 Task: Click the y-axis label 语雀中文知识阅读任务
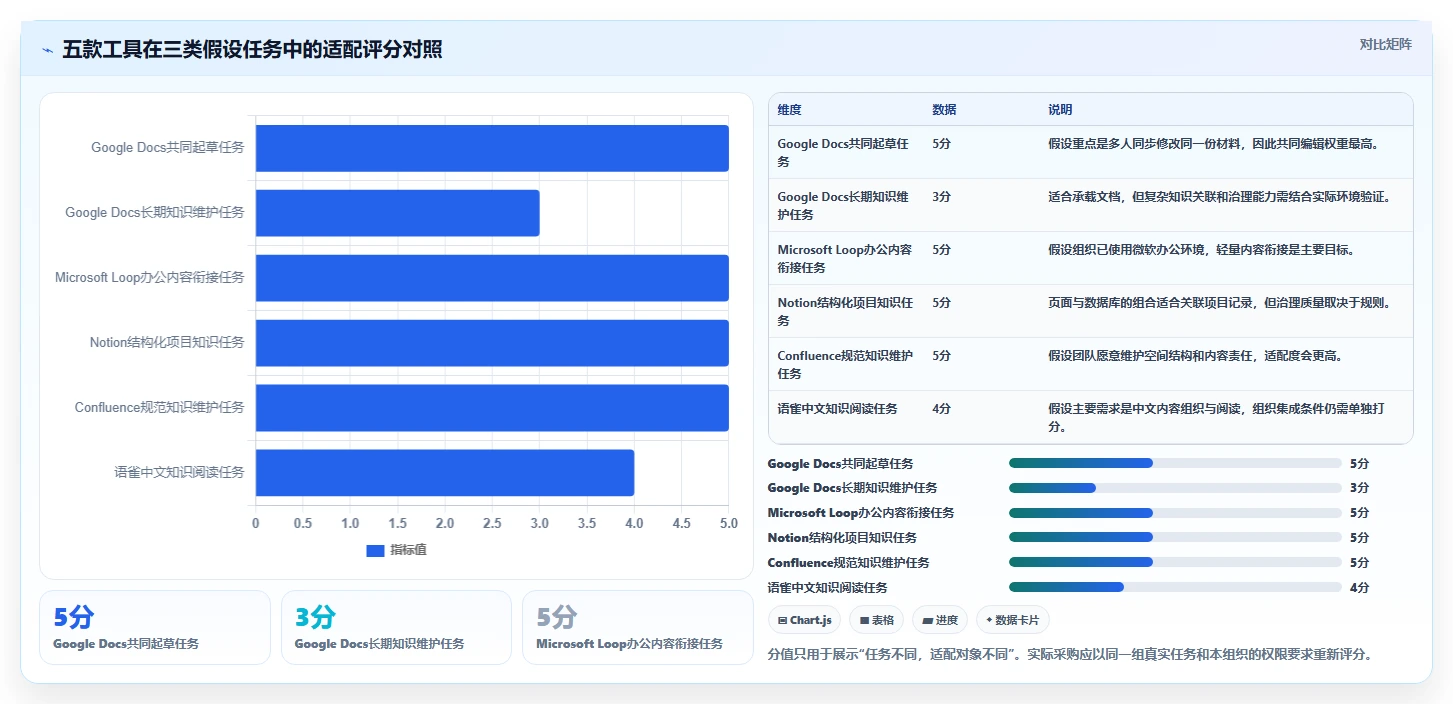point(179,473)
